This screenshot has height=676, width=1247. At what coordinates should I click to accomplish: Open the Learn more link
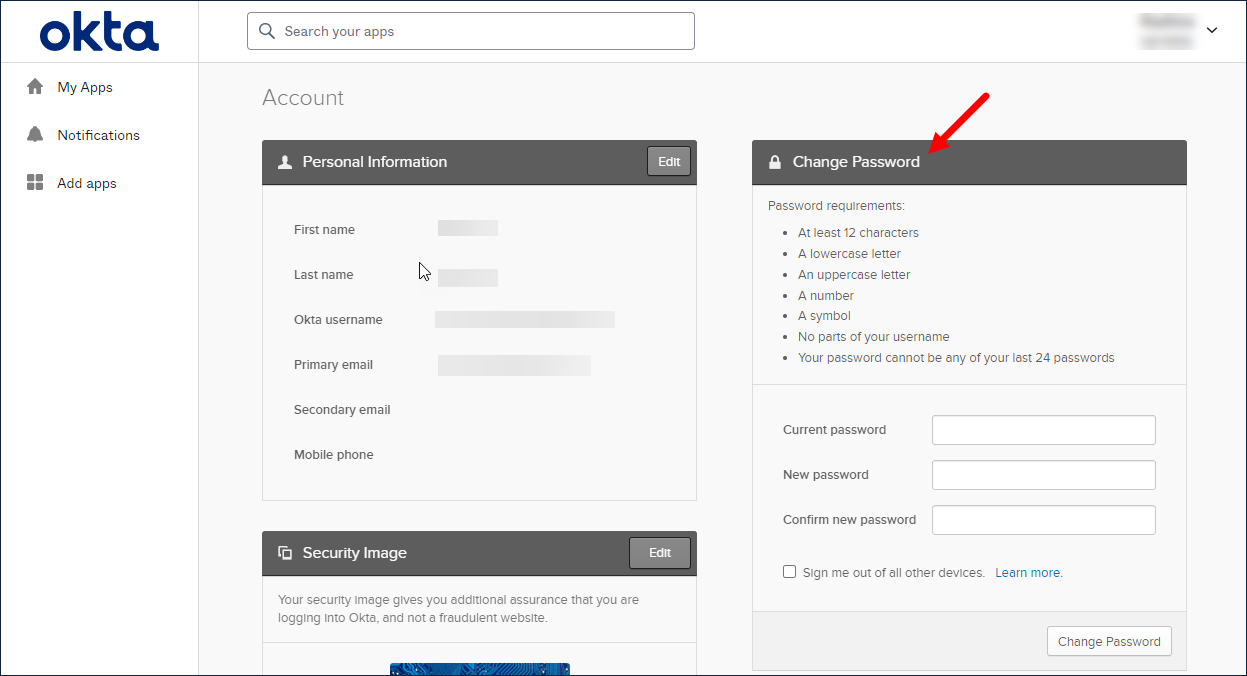[x=1027, y=573]
